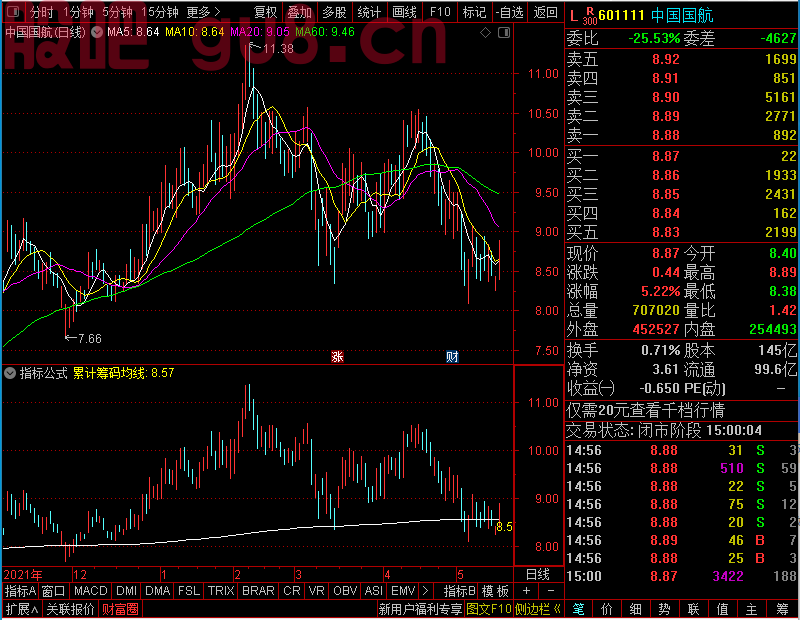Collapse the sidebar with 侧边栏《
The height and width of the screenshot is (620, 800).
tap(538, 609)
